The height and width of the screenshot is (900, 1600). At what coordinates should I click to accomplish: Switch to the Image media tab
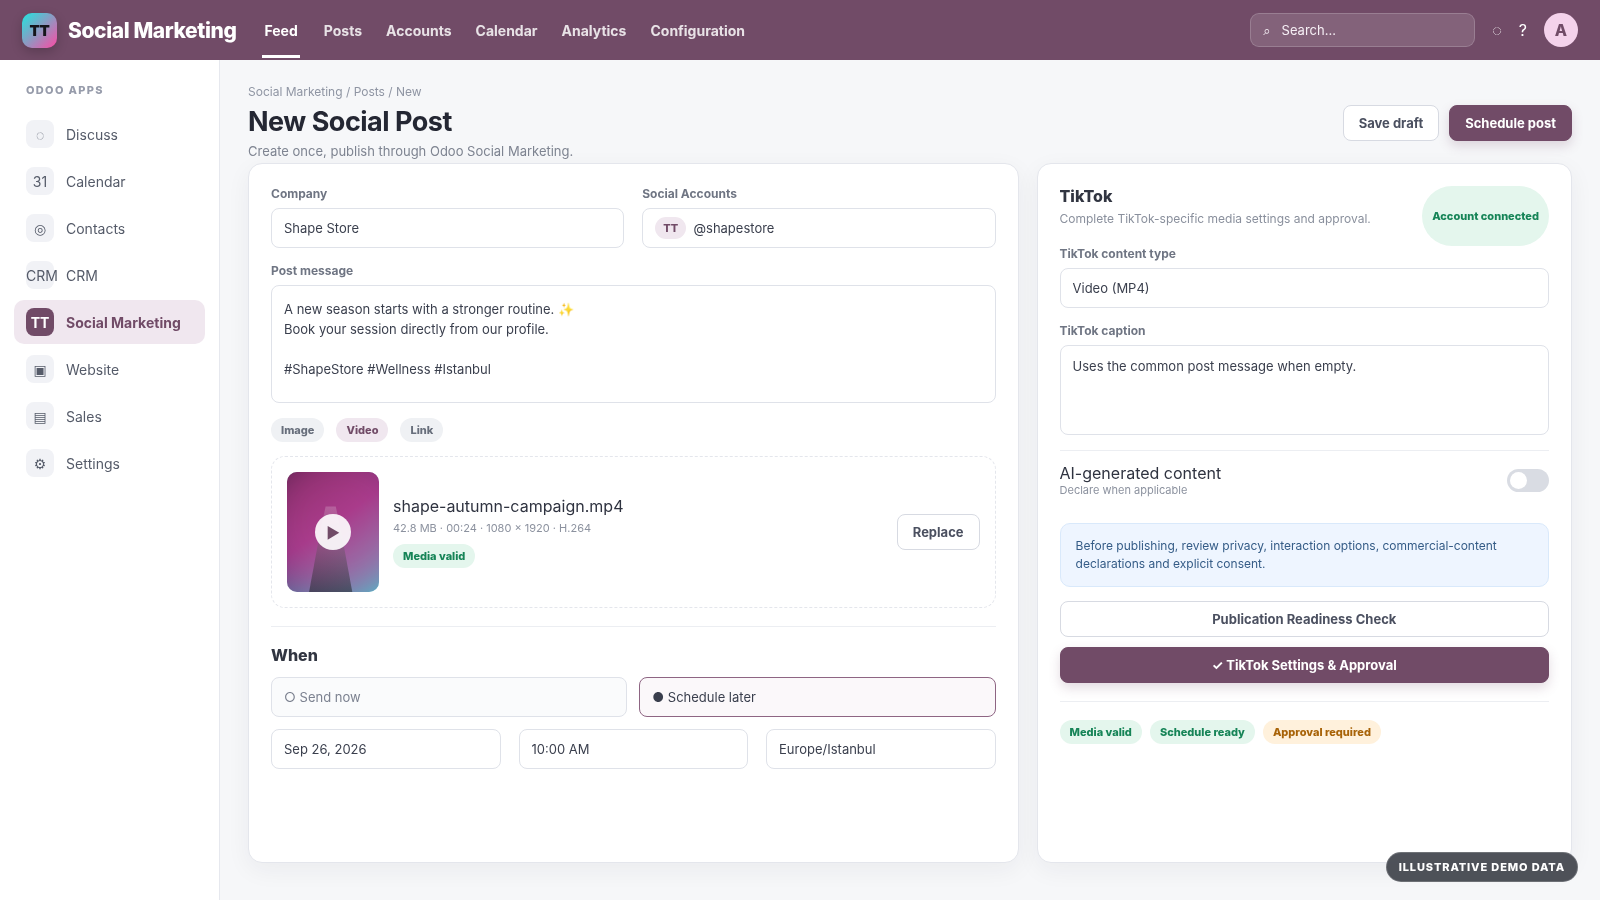click(x=297, y=430)
